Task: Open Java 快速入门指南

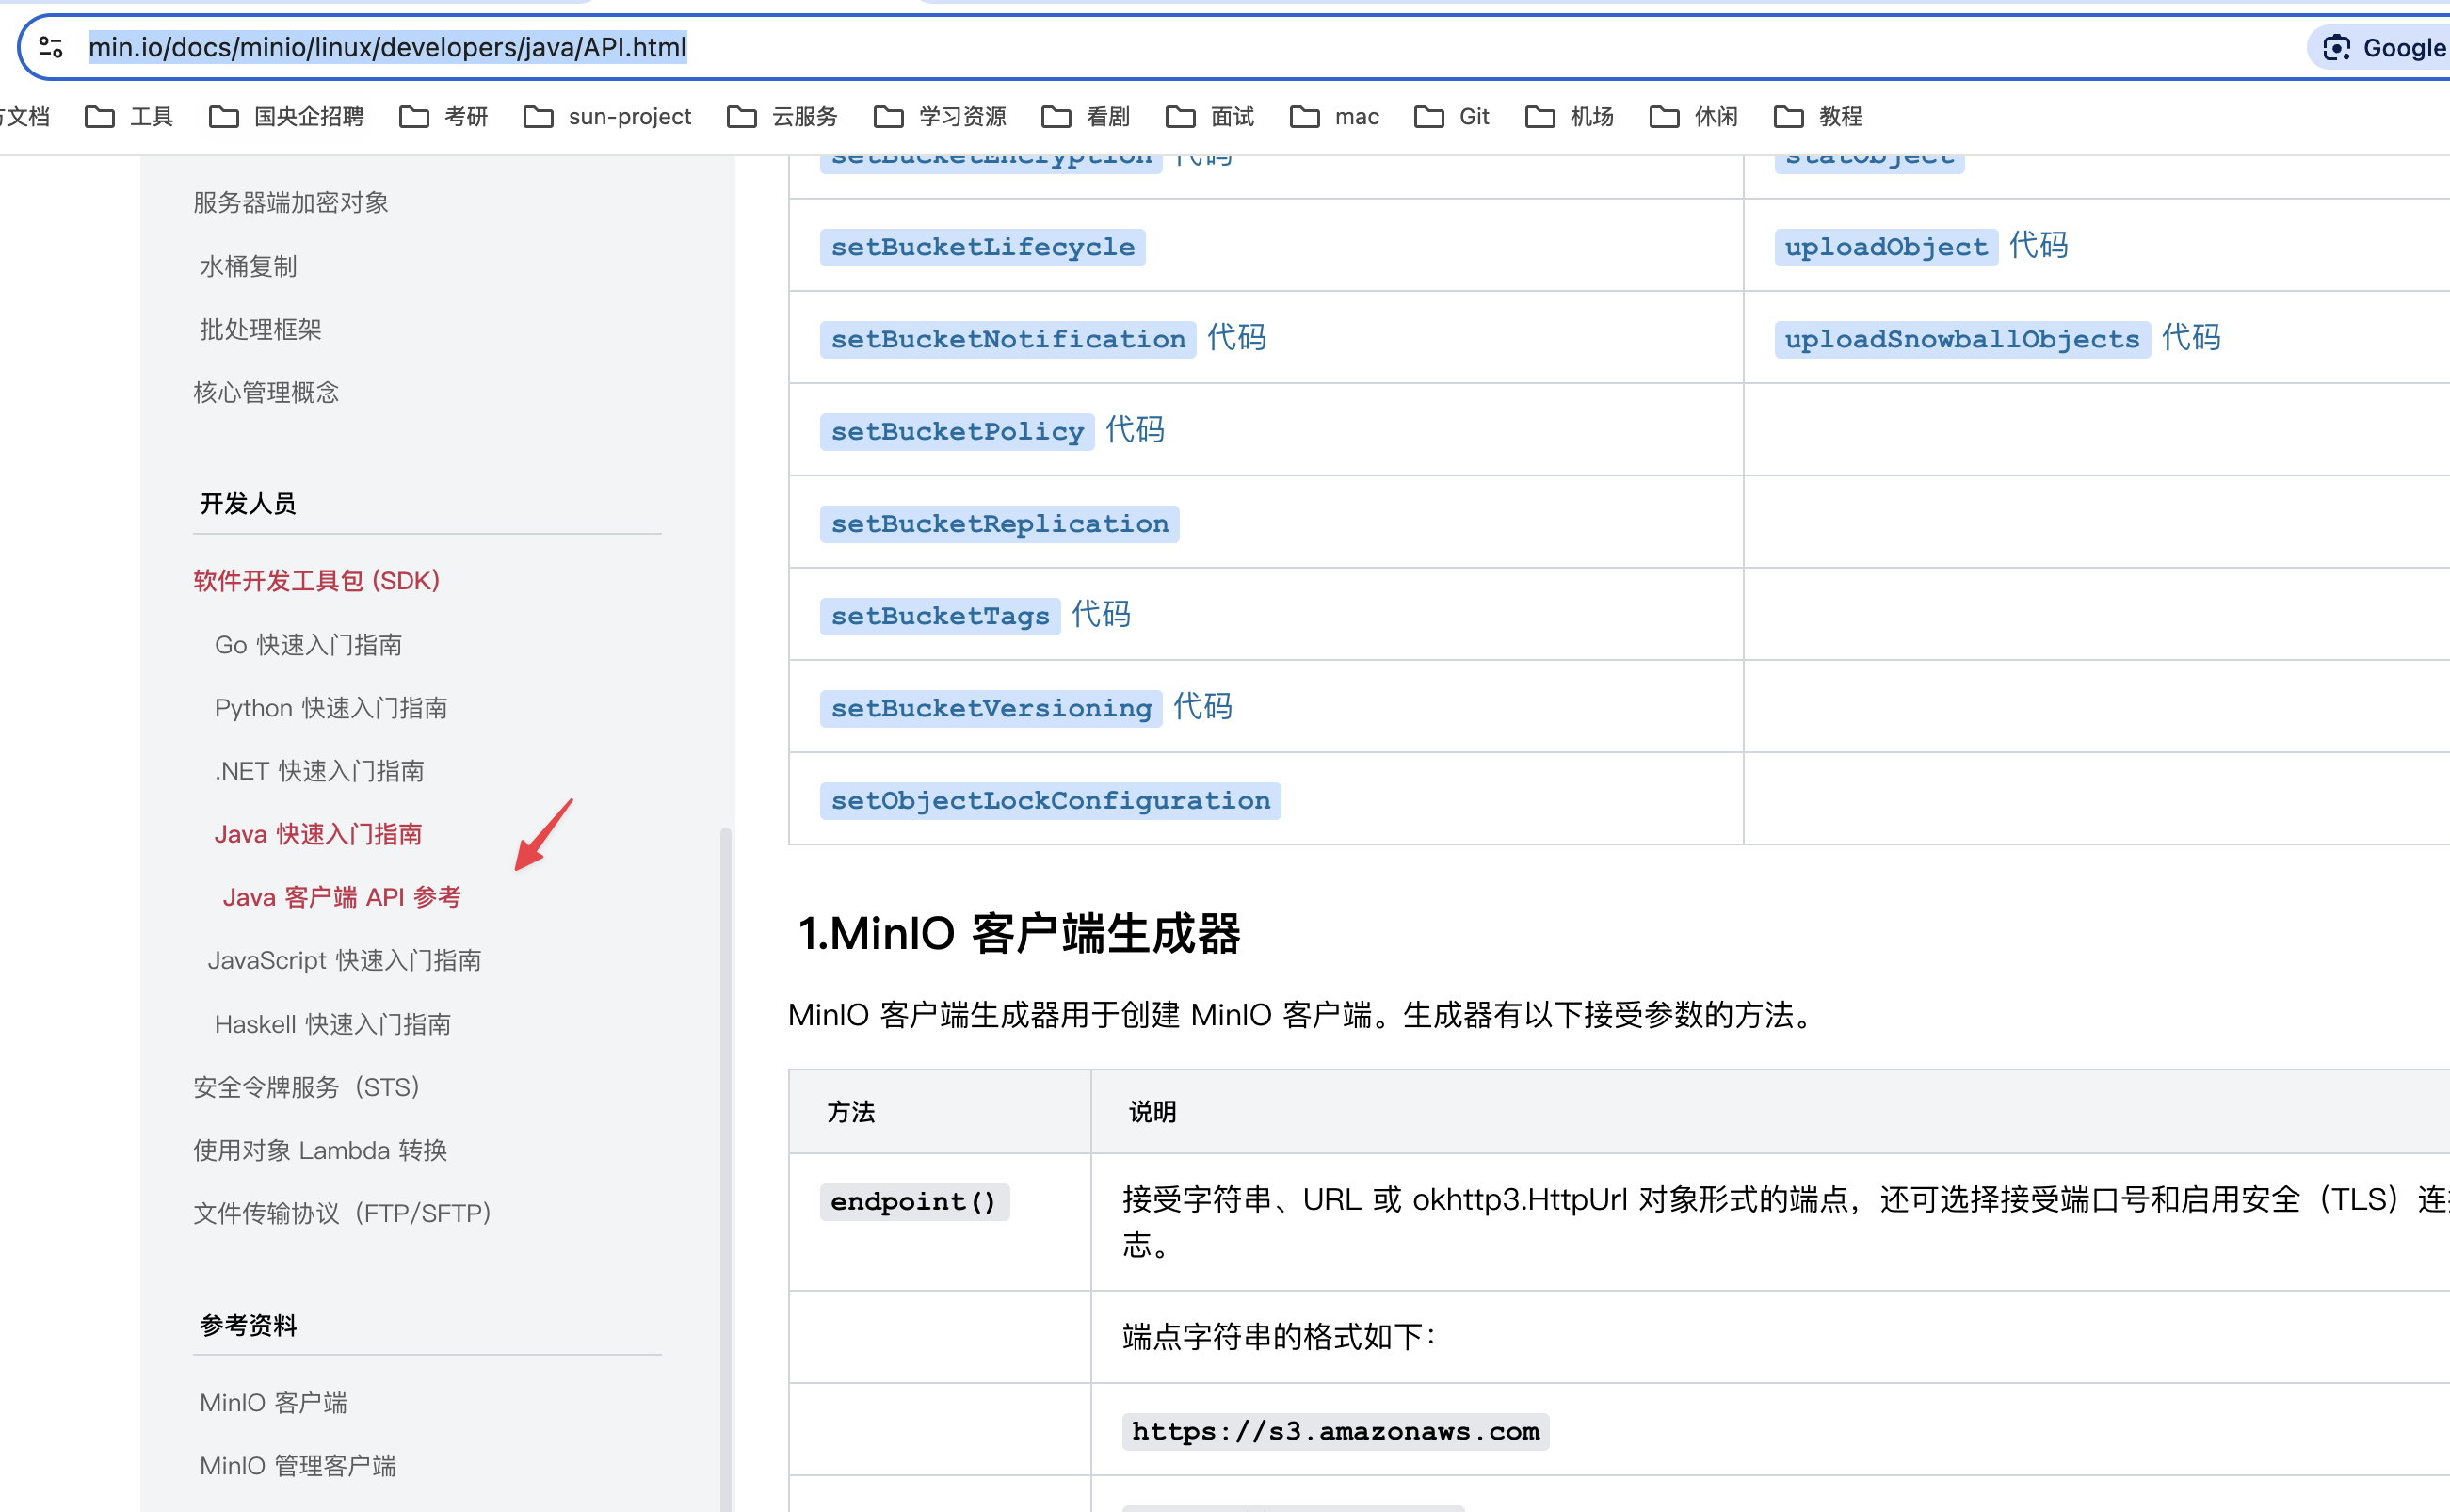Action: (x=318, y=834)
